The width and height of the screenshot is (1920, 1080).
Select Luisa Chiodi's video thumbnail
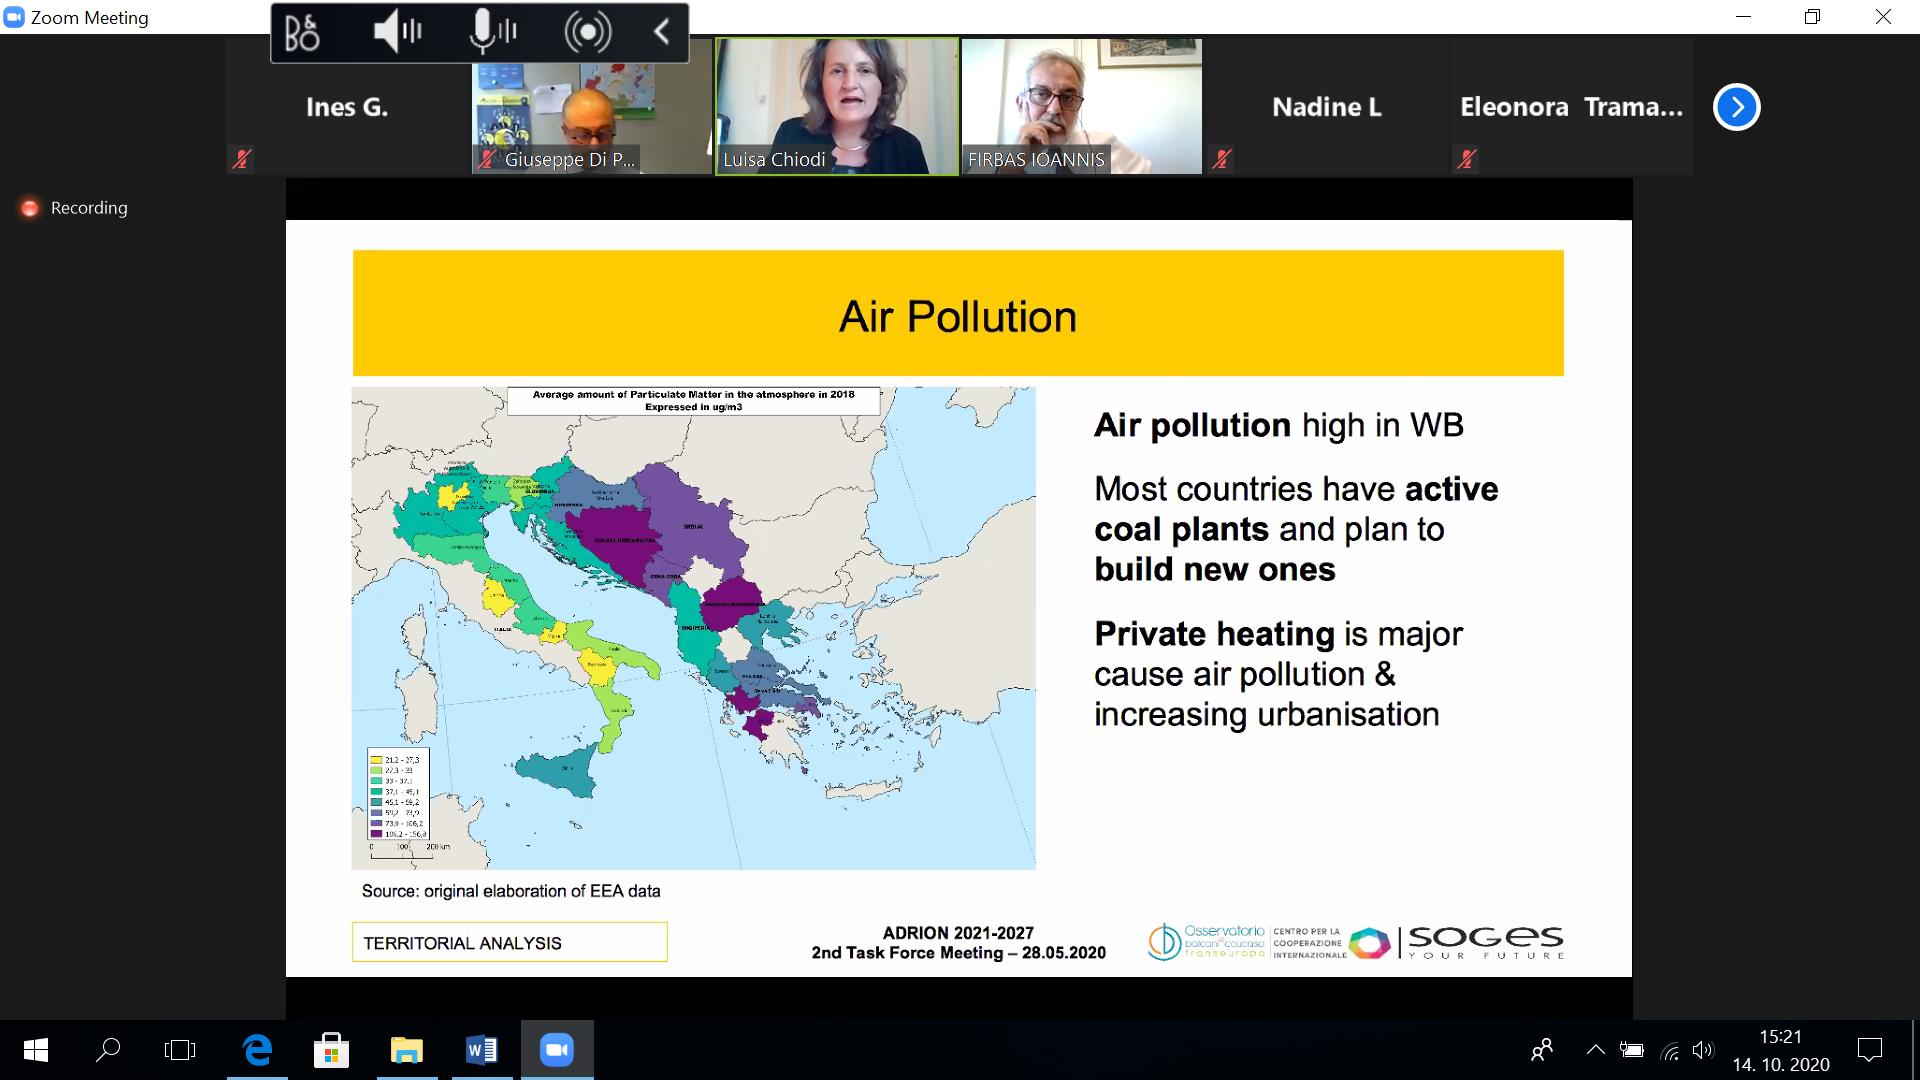(x=837, y=106)
